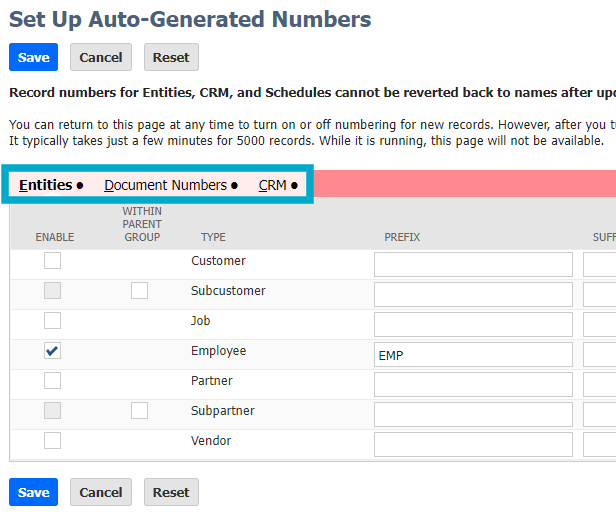Enable auto-numbering for Partner
Image resolution: width=616 pixels, height=514 pixels.
click(x=52, y=381)
